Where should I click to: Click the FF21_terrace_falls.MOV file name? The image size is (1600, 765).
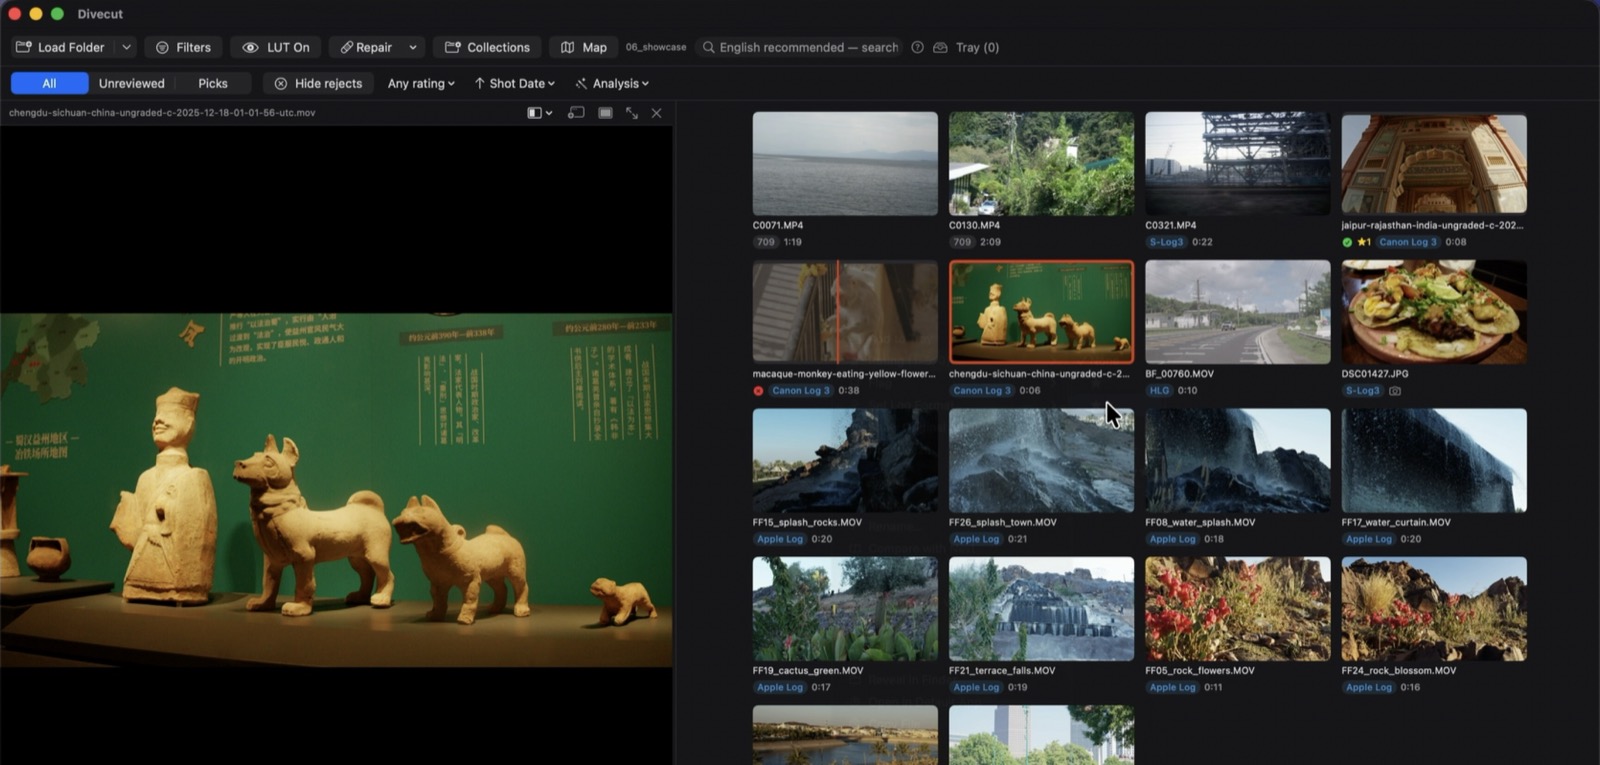[1002, 671]
